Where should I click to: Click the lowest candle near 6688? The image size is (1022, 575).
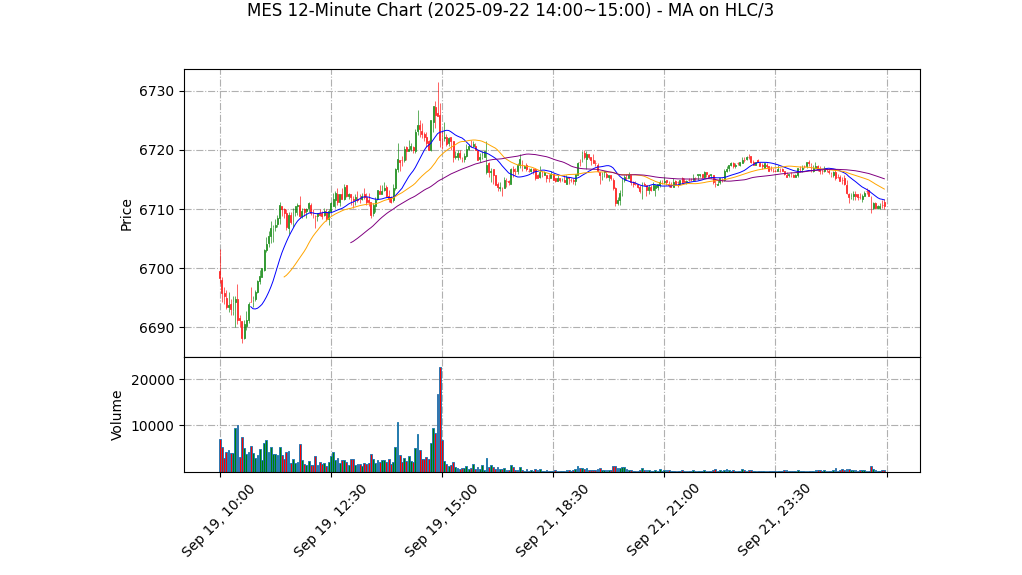pyautogui.click(x=243, y=331)
